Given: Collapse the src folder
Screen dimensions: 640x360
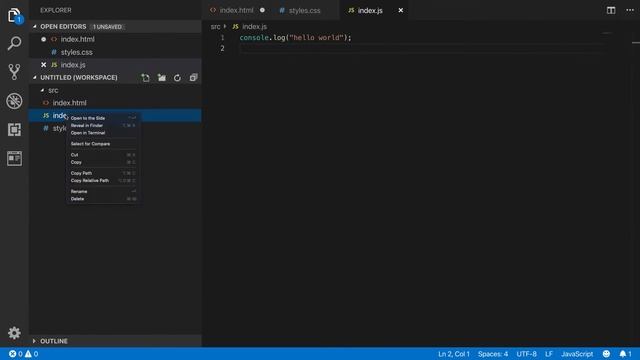Looking at the screenshot, I should (42, 90).
